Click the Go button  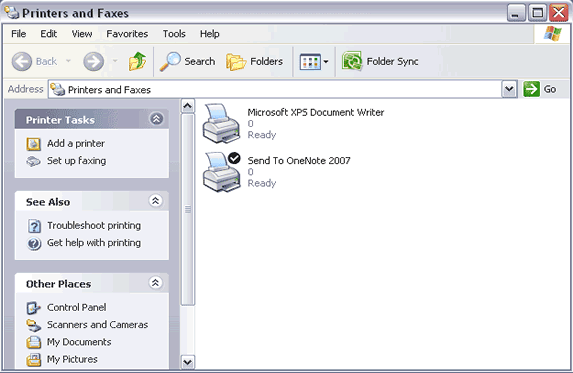[540, 89]
